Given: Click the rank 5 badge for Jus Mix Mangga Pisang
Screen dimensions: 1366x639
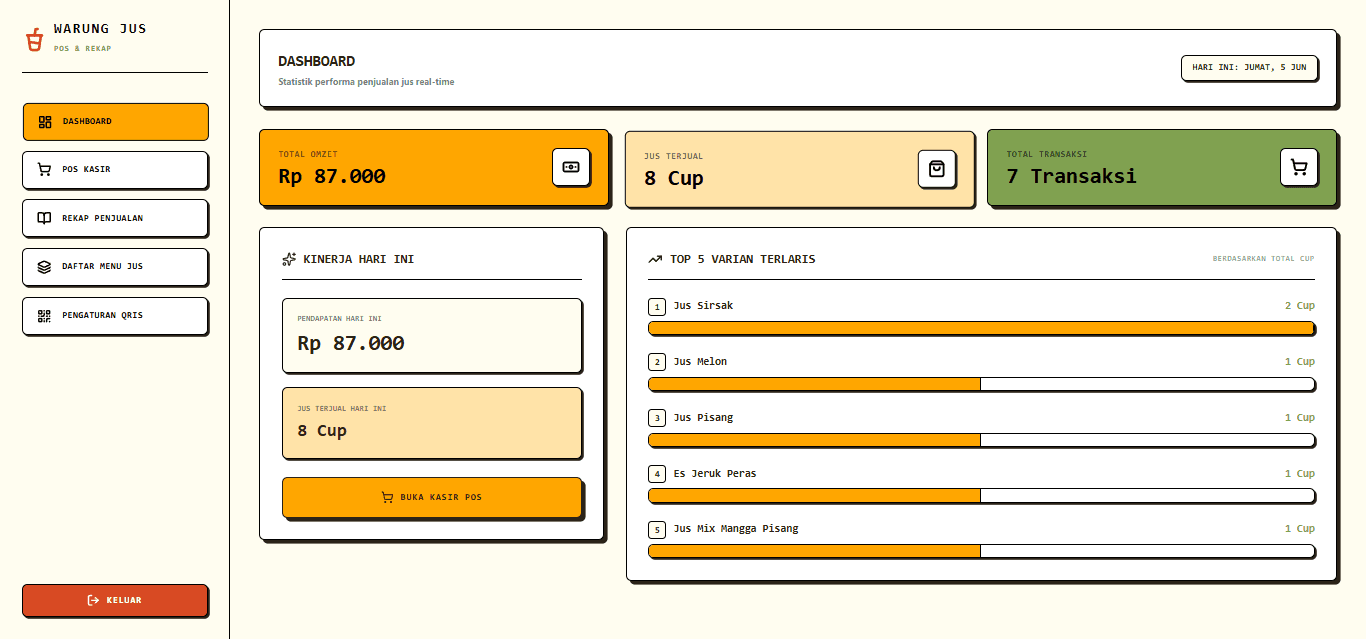Looking at the screenshot, I should (x=657, y=530).
